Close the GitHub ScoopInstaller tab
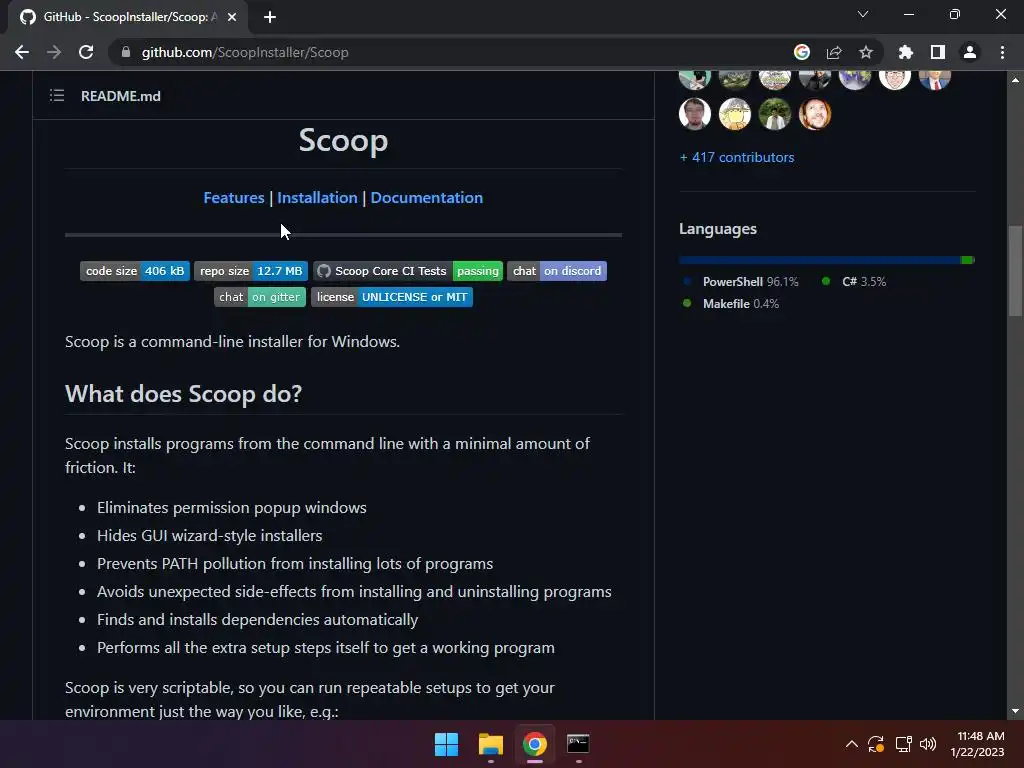 (x=232, y=17)
